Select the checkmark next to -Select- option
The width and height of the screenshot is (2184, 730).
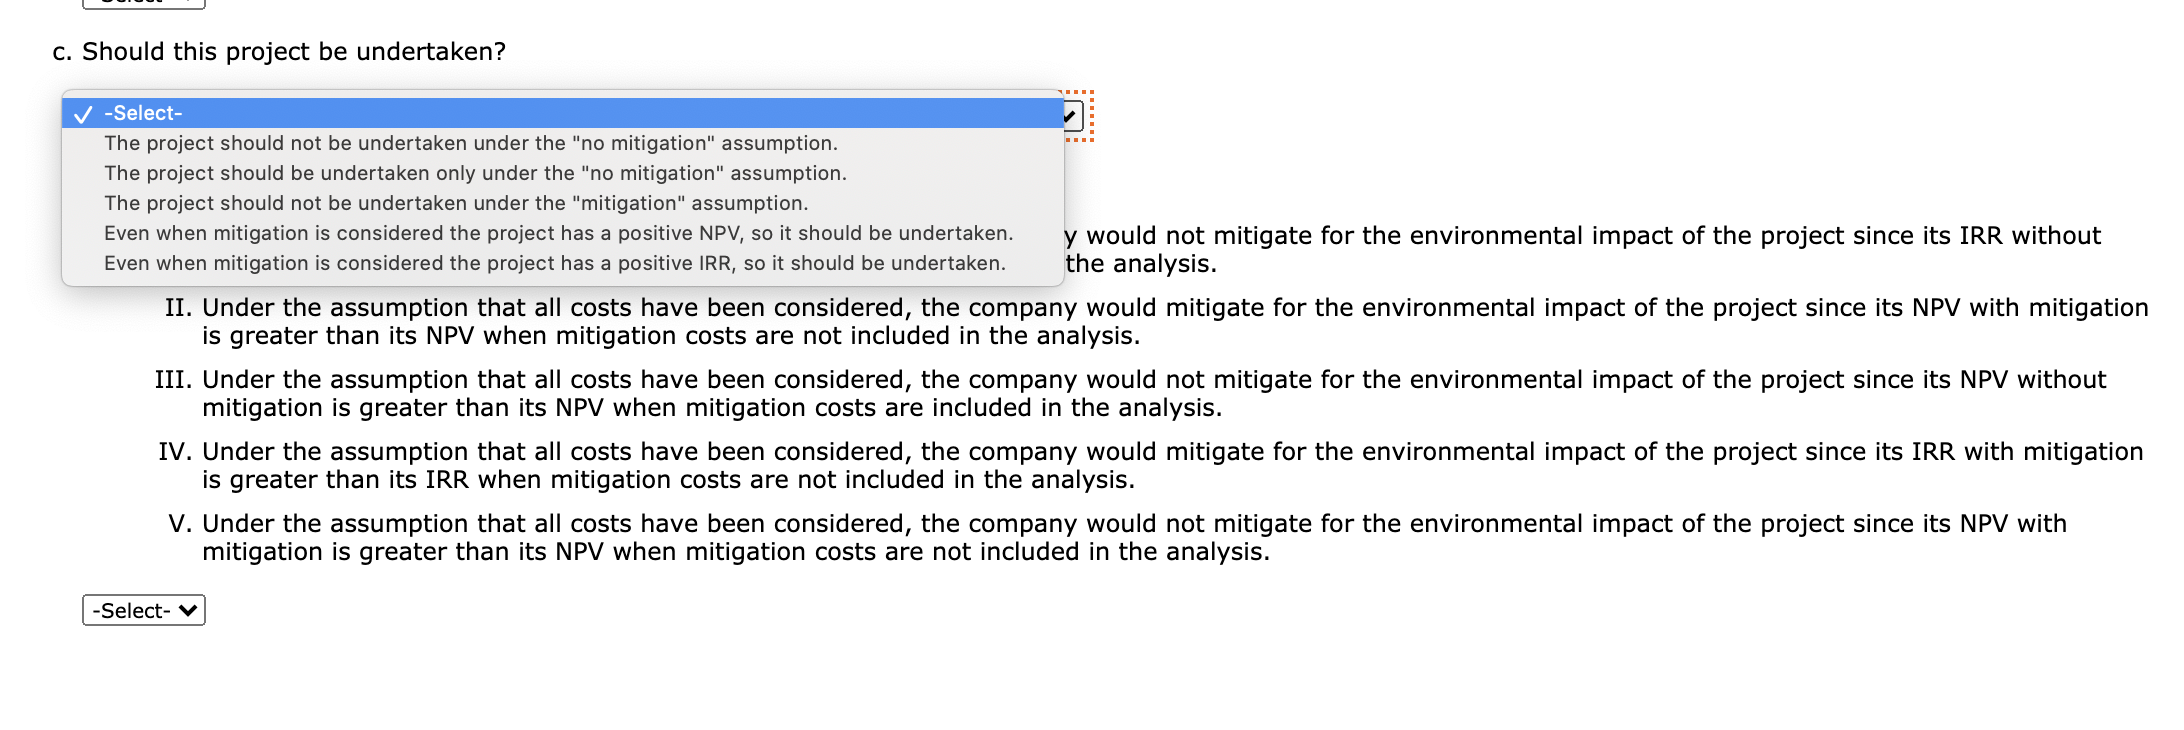(84, 114)
